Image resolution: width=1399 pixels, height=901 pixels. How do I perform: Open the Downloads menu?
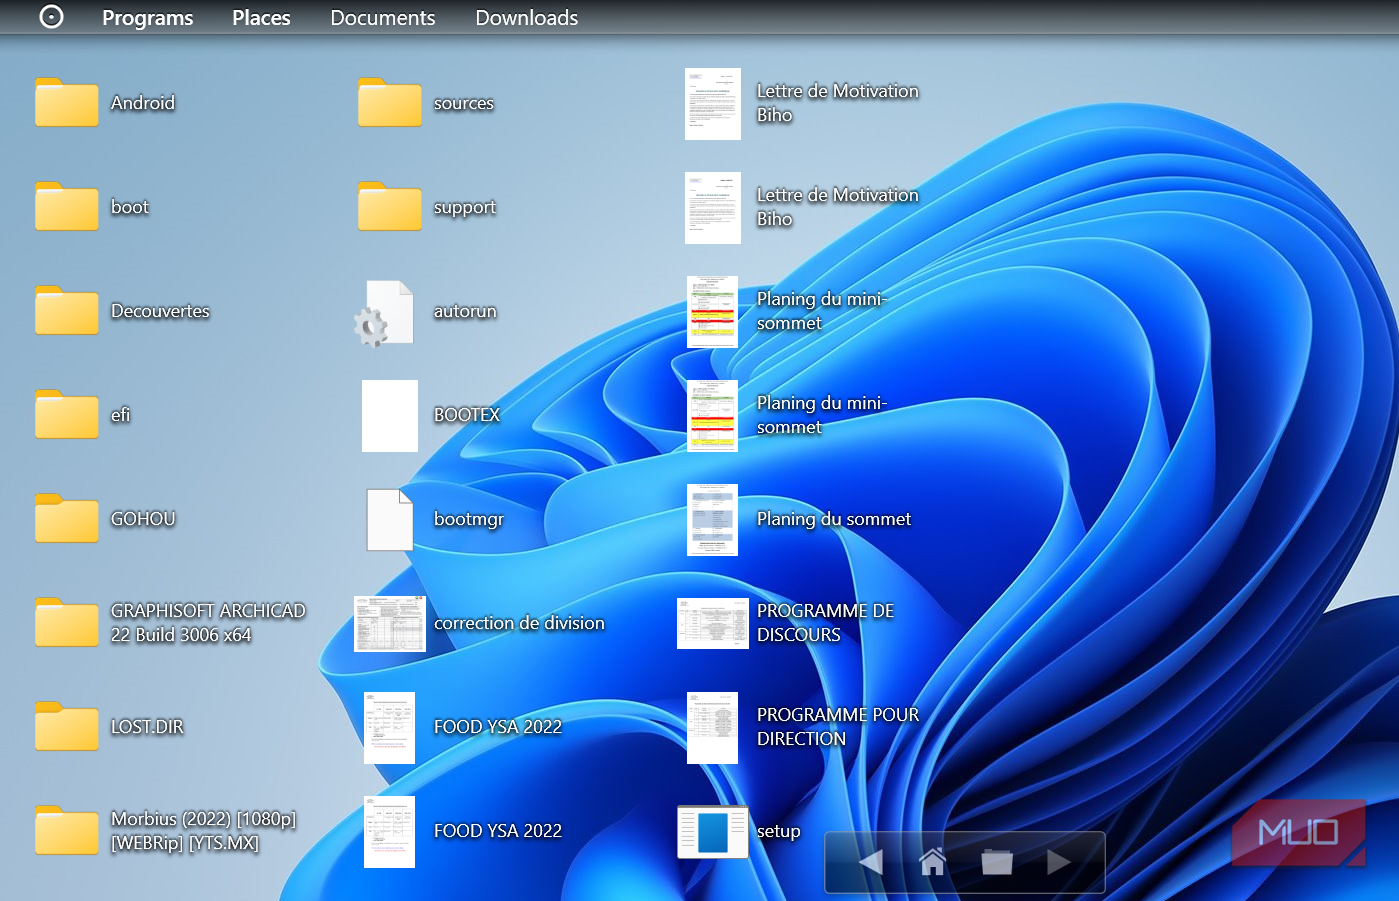pos(527,18)
